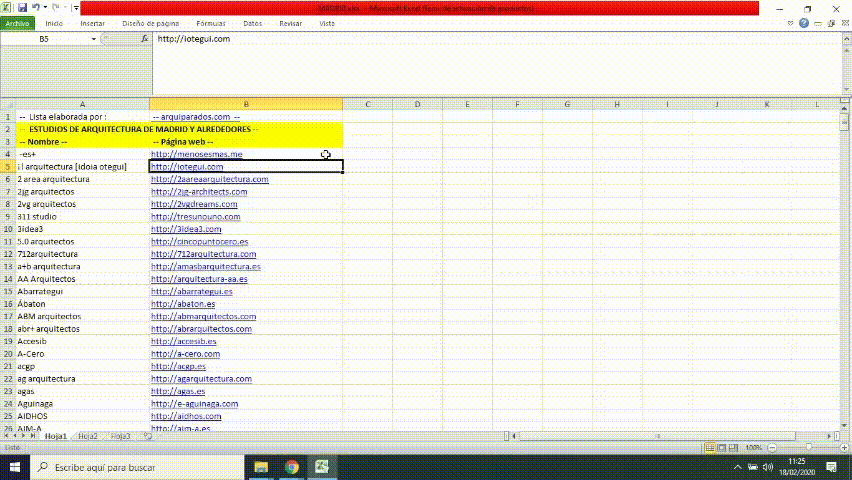Select the '-- Nombre --' header cell

coord(82,142)
